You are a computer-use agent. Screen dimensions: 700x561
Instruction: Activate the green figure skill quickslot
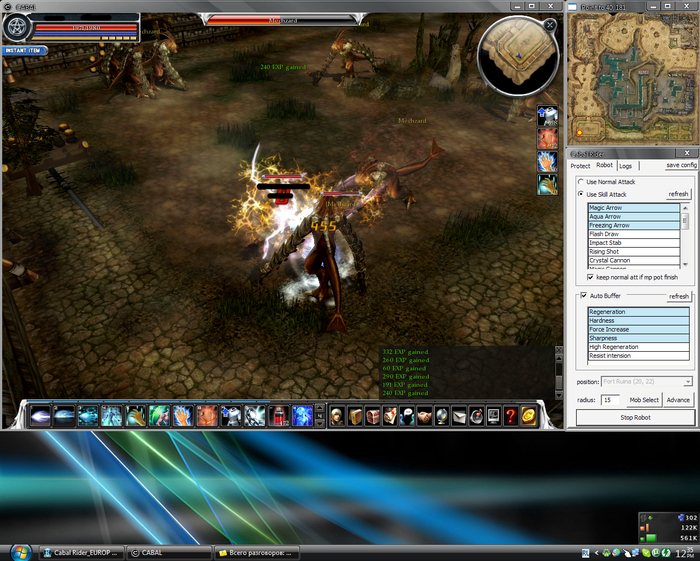pyautogui.click(x=159, y=416)
